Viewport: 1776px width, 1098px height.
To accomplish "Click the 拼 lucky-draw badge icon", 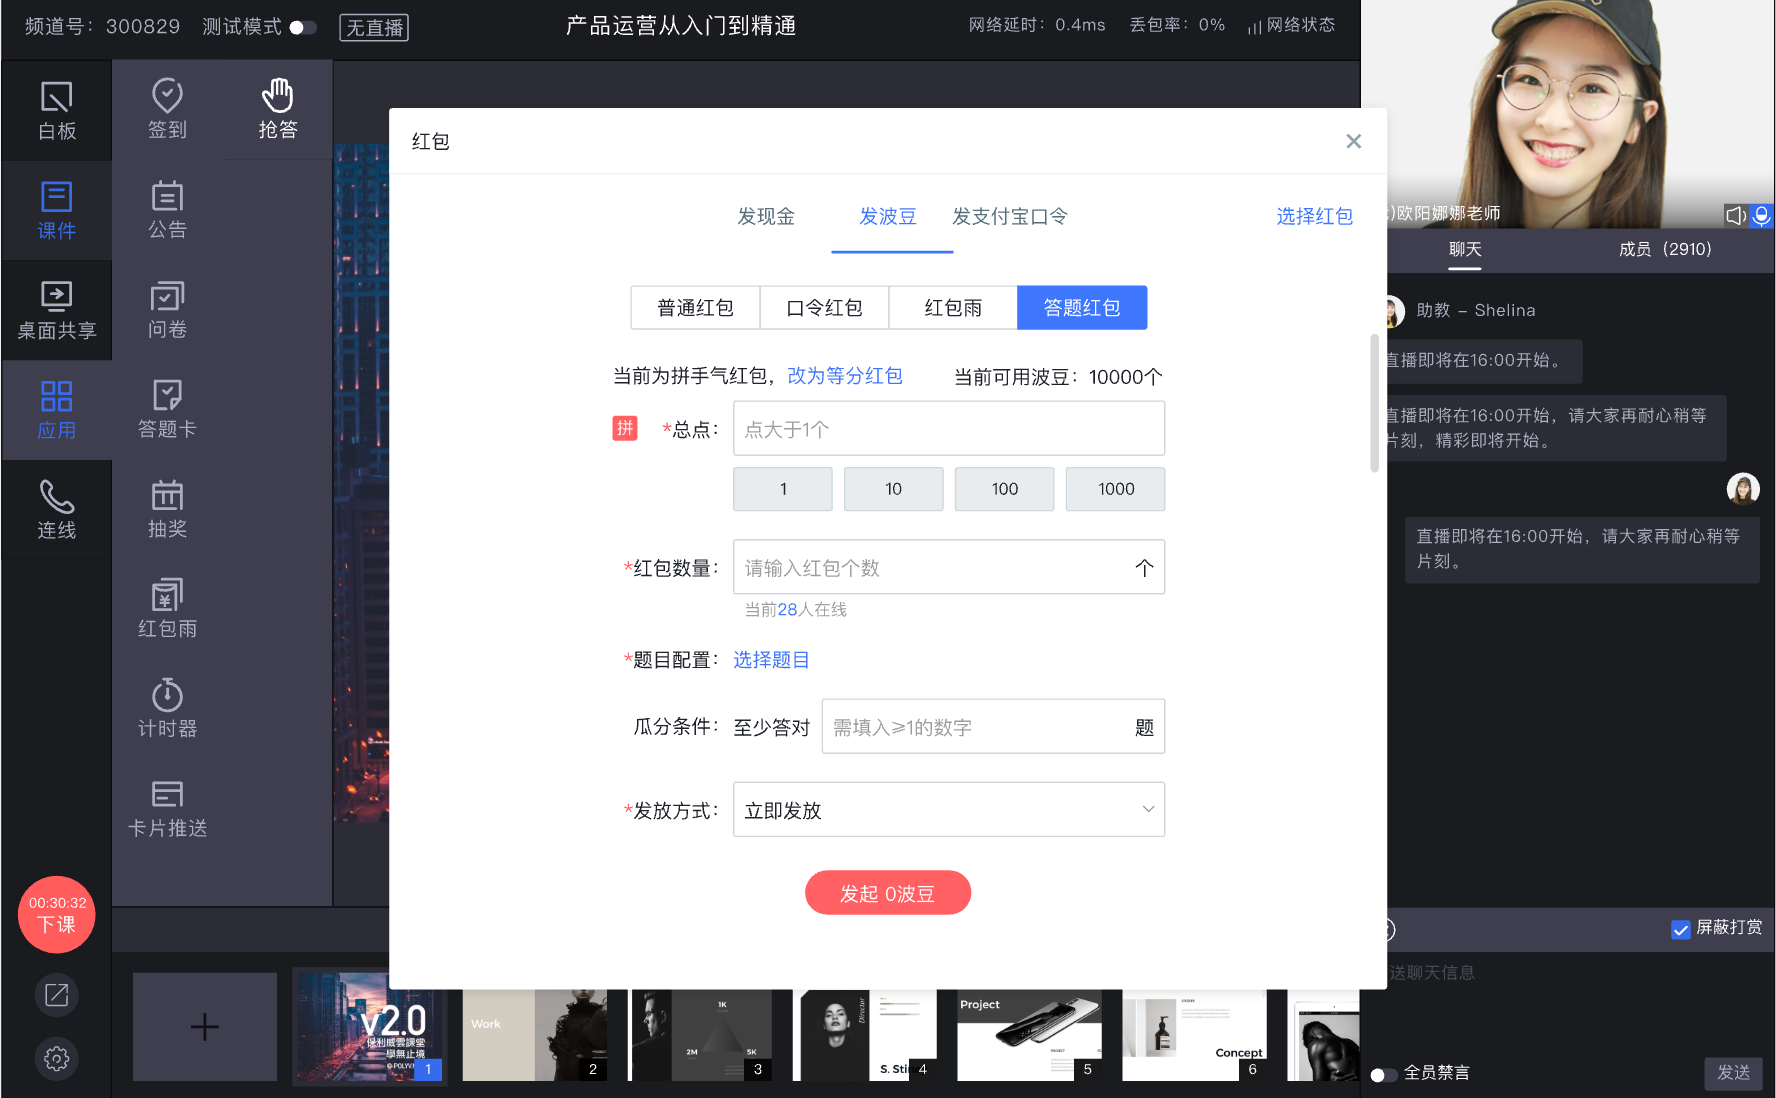I will coord(625,428).
